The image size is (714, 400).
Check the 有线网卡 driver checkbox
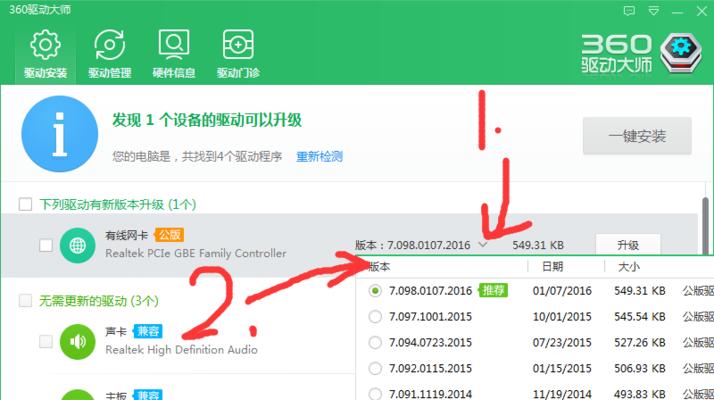pos(46,246)
